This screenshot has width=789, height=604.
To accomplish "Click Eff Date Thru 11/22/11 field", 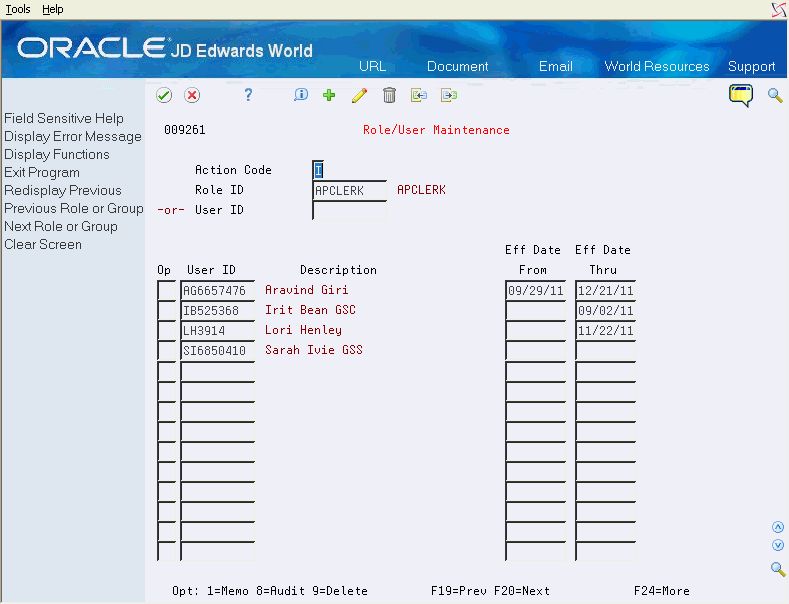I will pos(606,331).
